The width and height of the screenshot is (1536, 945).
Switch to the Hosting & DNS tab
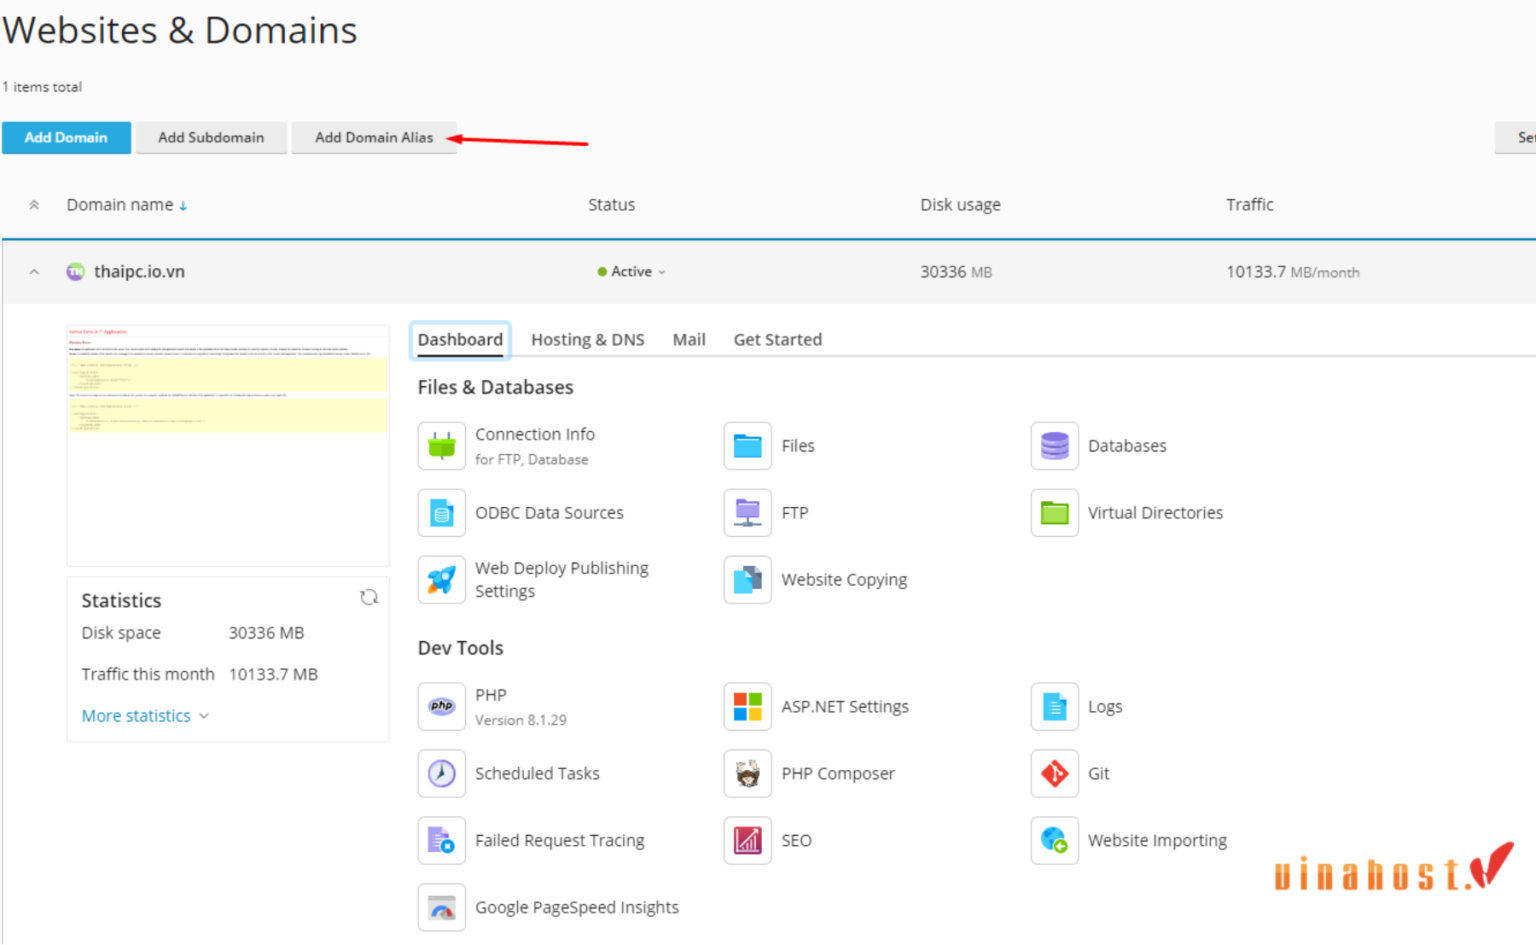587,340
